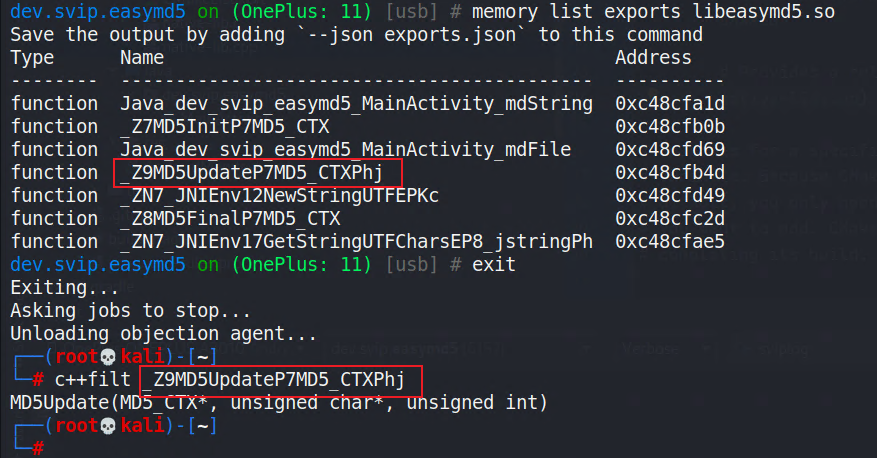Click the Name column header
The height and width of the screenshot is (458, 877).
click(142, 58)
